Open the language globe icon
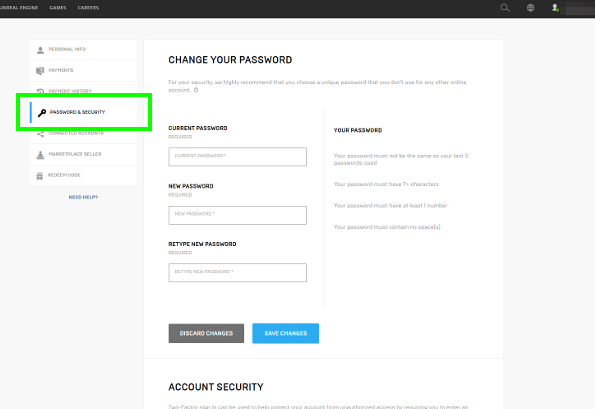 coord(530,8)
